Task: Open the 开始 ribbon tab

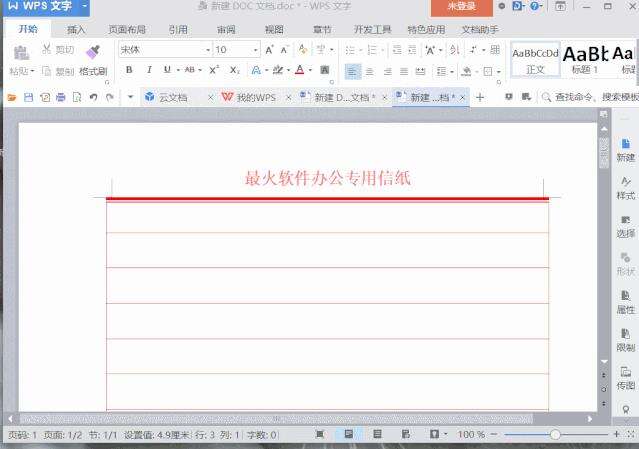Action: pyautogui.click(x=28, y=29)
